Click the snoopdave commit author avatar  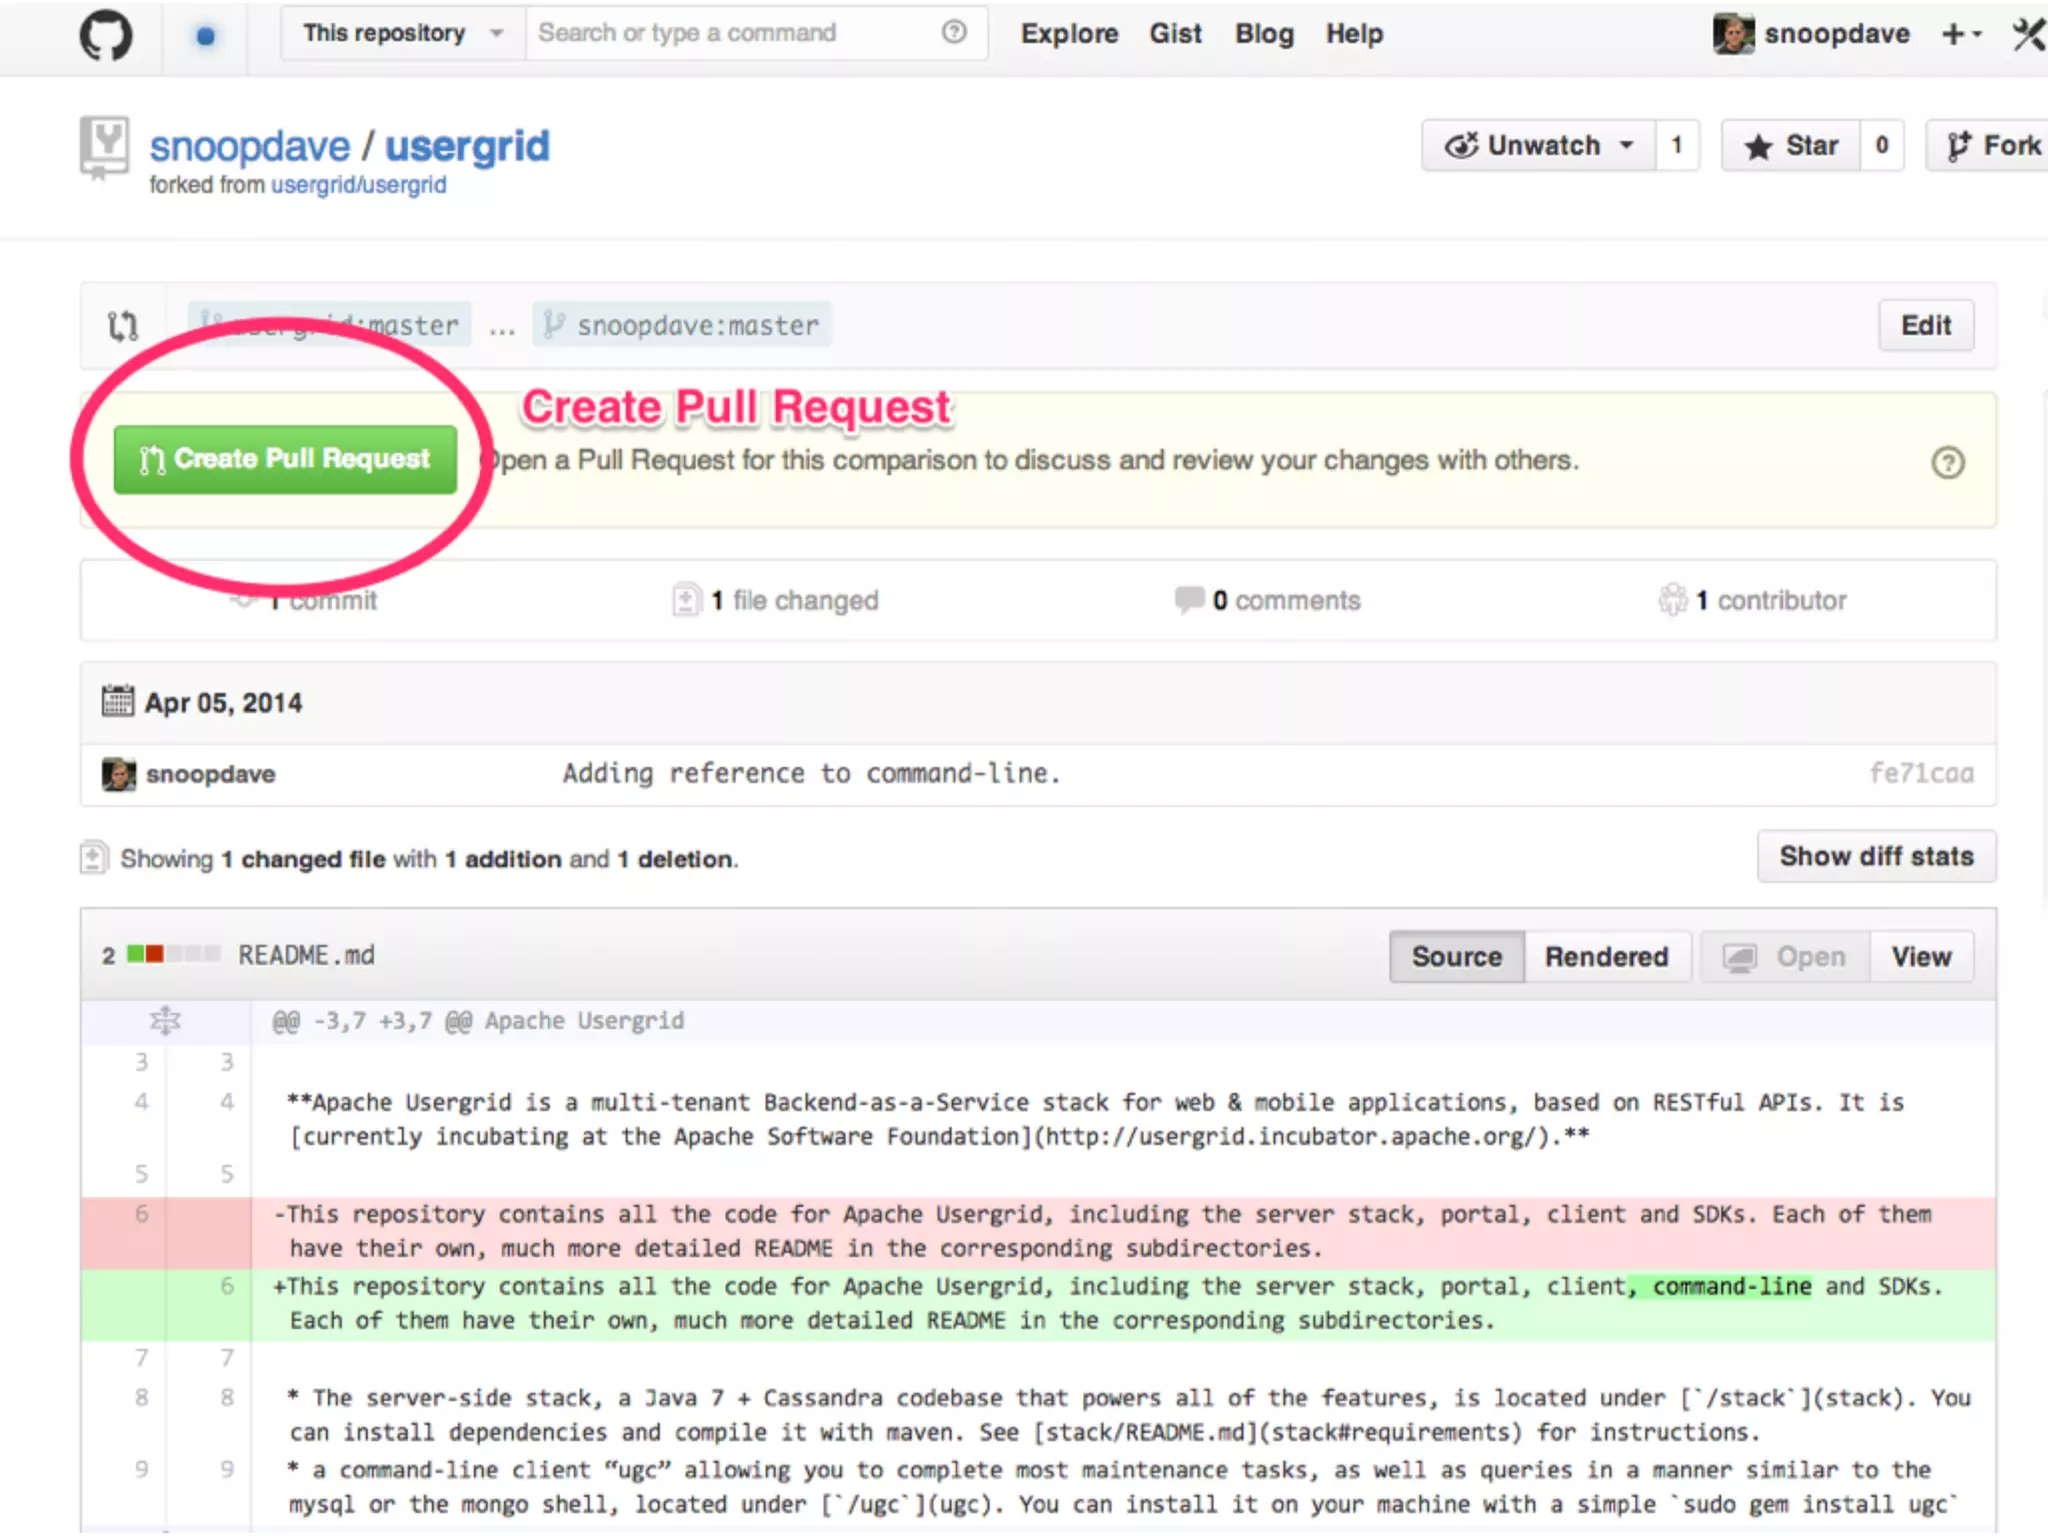point(119,774)
